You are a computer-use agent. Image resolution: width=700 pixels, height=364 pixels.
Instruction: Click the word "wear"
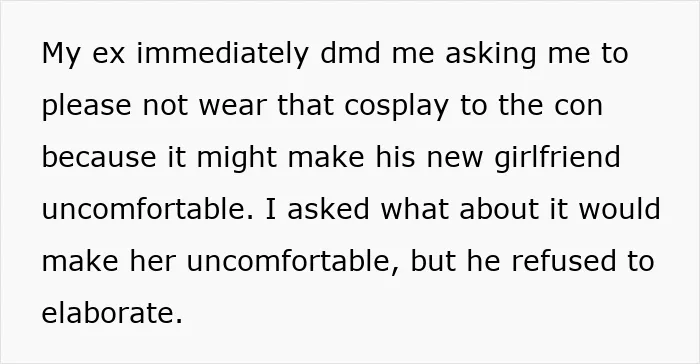(x=232, y=106)
